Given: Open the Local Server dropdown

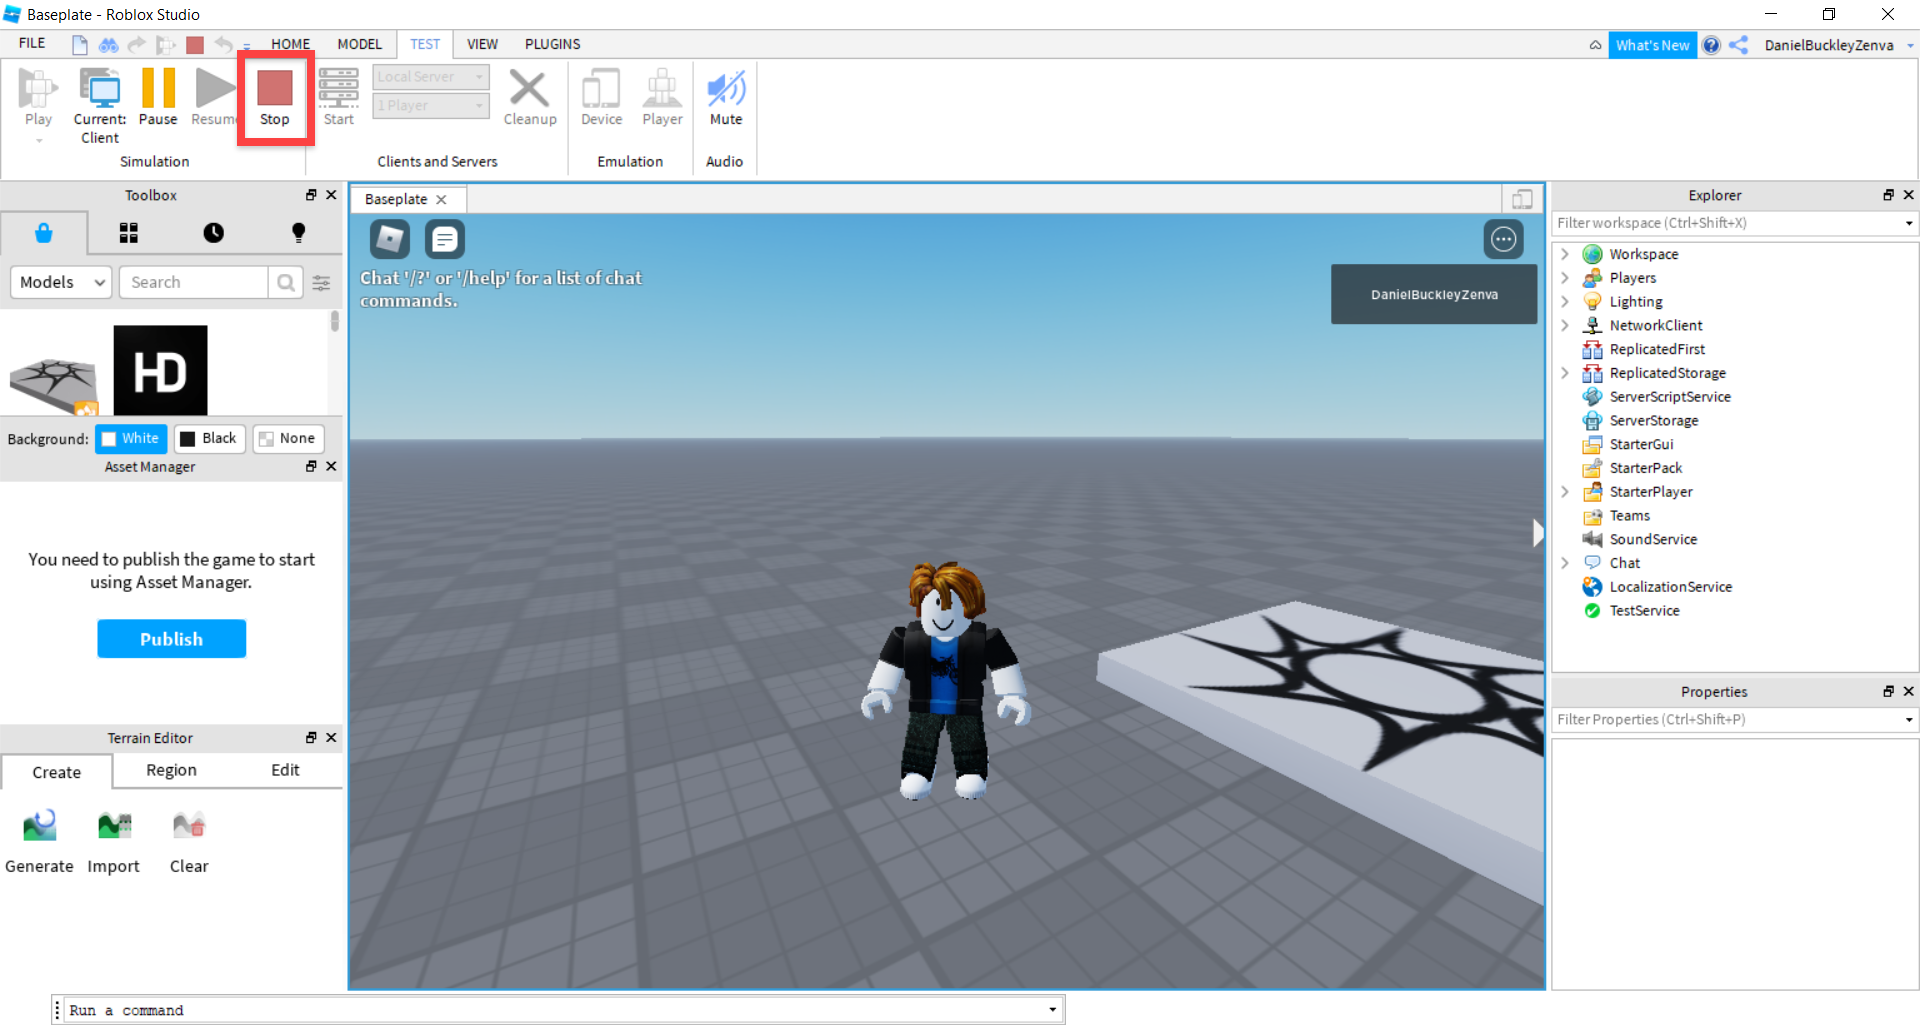Looking at the screenshot, I should [431, 77].
